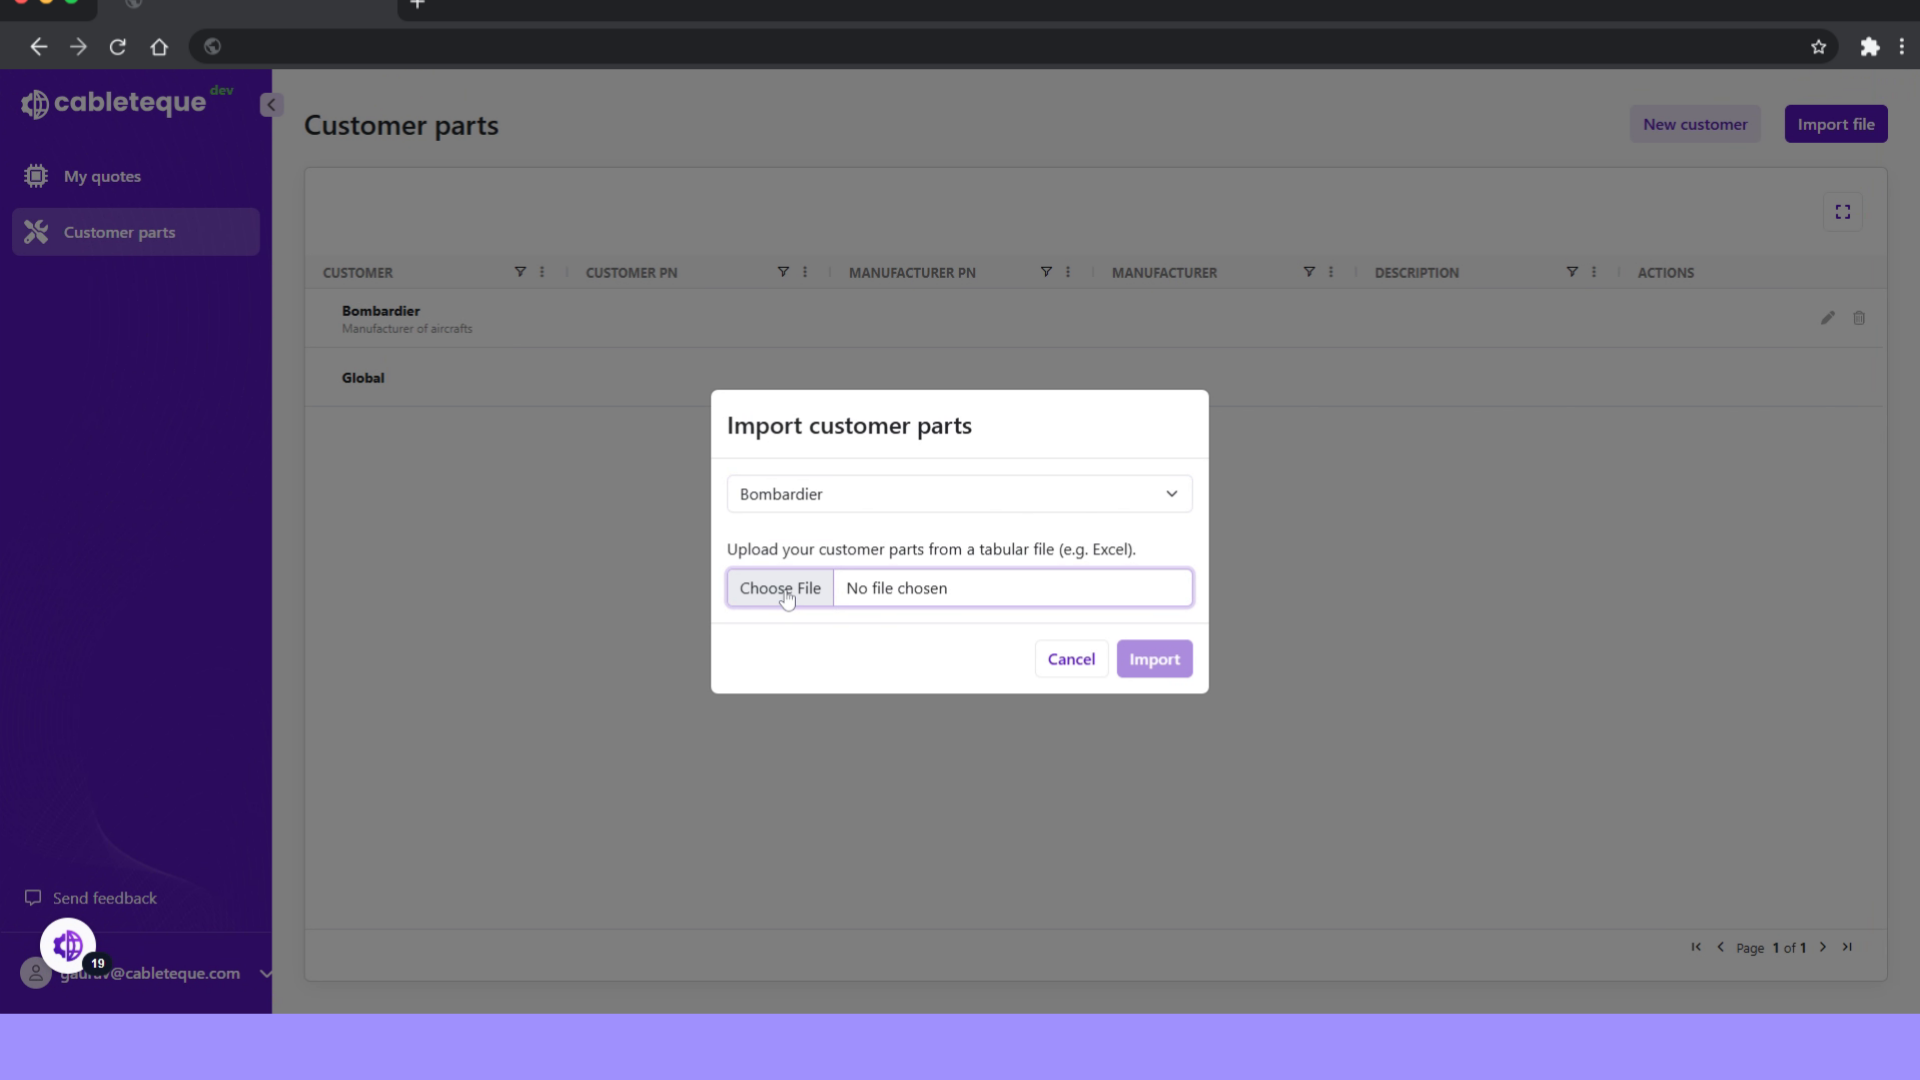Screen dimensions: 1920x1080
Task: Select the My quotes sidebar icon
Action: (x=36, y=176)
